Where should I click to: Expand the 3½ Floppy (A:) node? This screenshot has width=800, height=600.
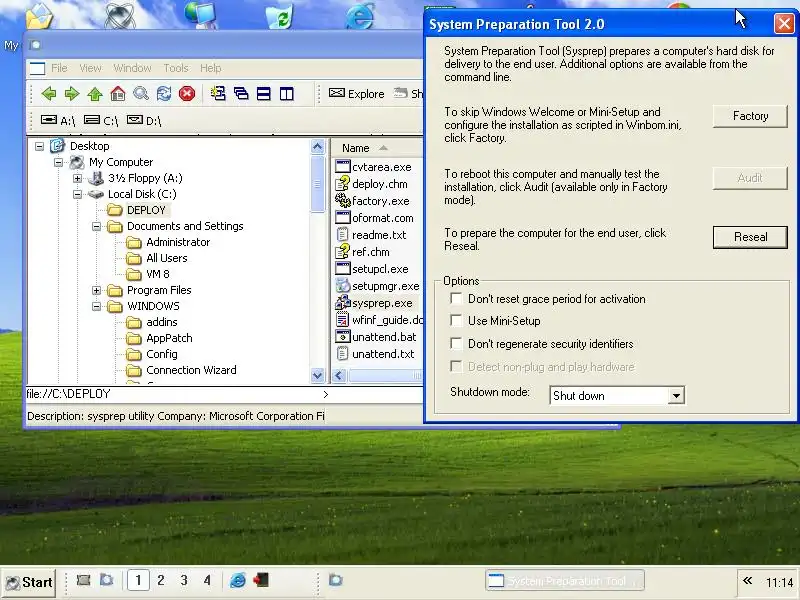point(78,178)
